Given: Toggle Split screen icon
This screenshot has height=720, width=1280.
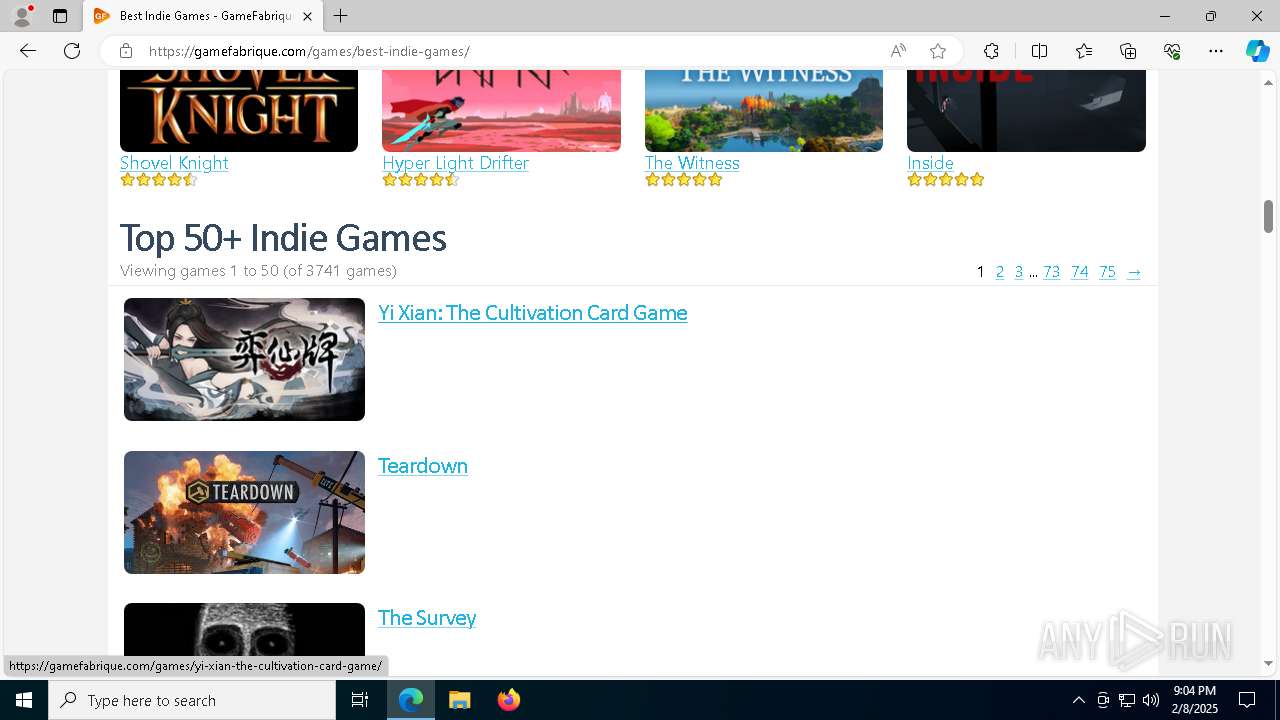Looking at the screenshot, I should coord(1039,51).
